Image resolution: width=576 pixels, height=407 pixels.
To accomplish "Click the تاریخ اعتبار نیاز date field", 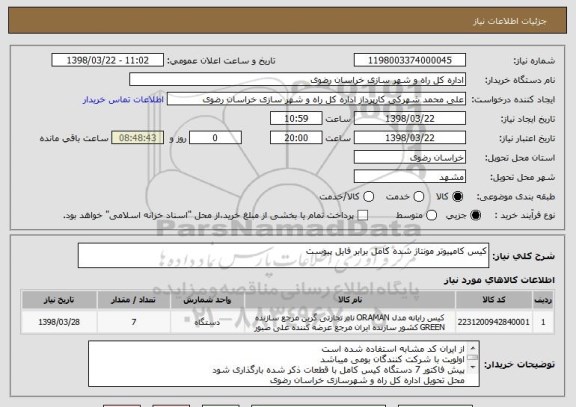I will pyautogui.click(x=410, y=138).
